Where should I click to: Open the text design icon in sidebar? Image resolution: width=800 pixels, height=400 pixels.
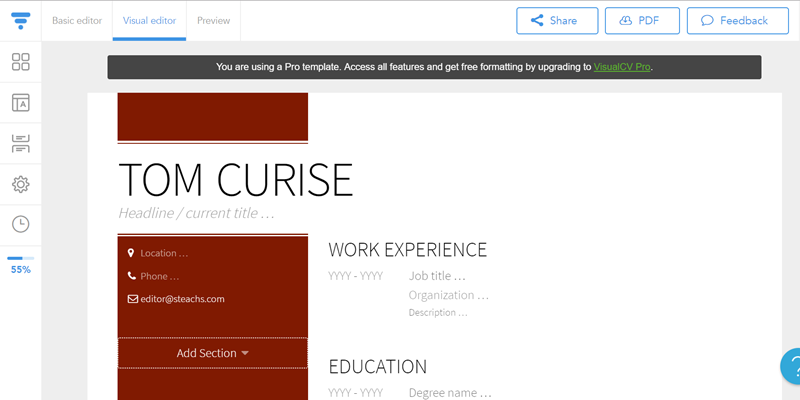(21, 103)
